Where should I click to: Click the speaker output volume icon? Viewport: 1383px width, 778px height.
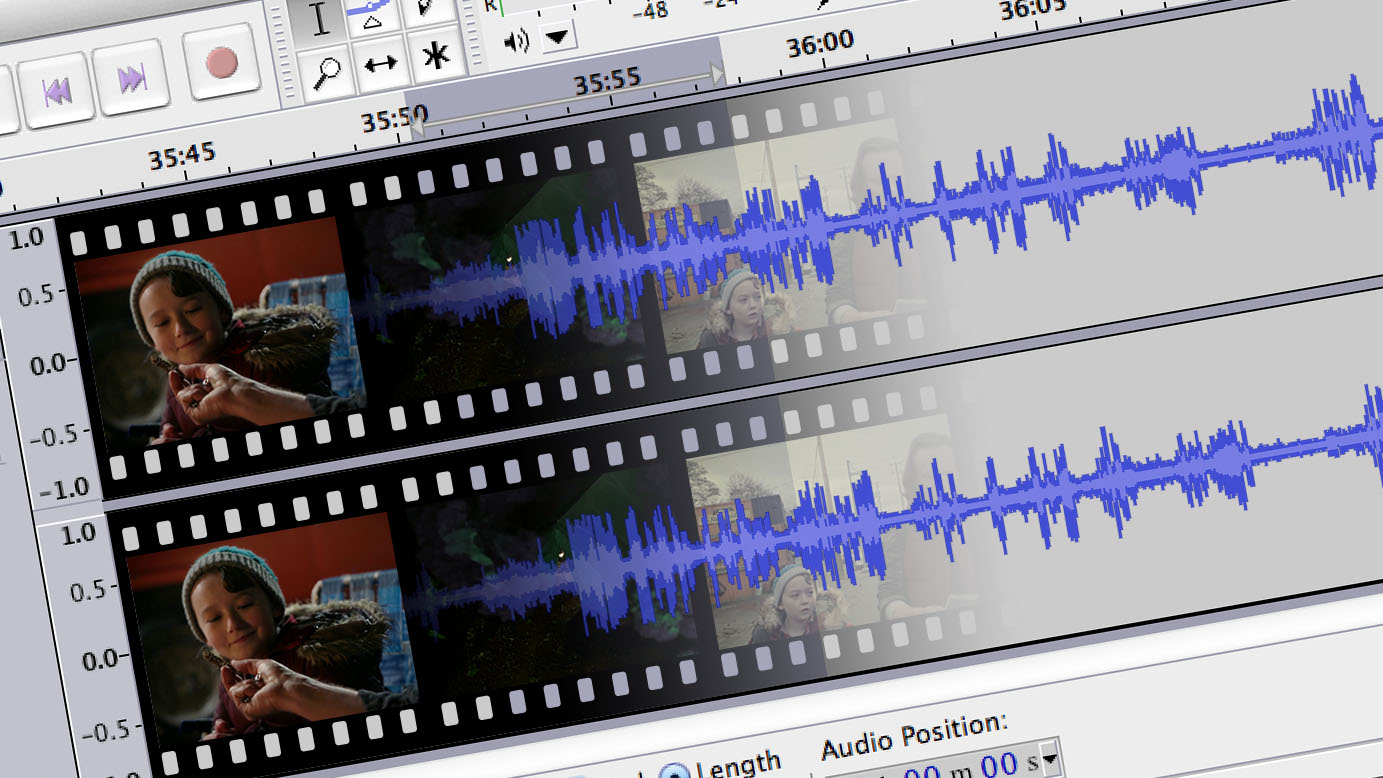[x=516, y=42]
